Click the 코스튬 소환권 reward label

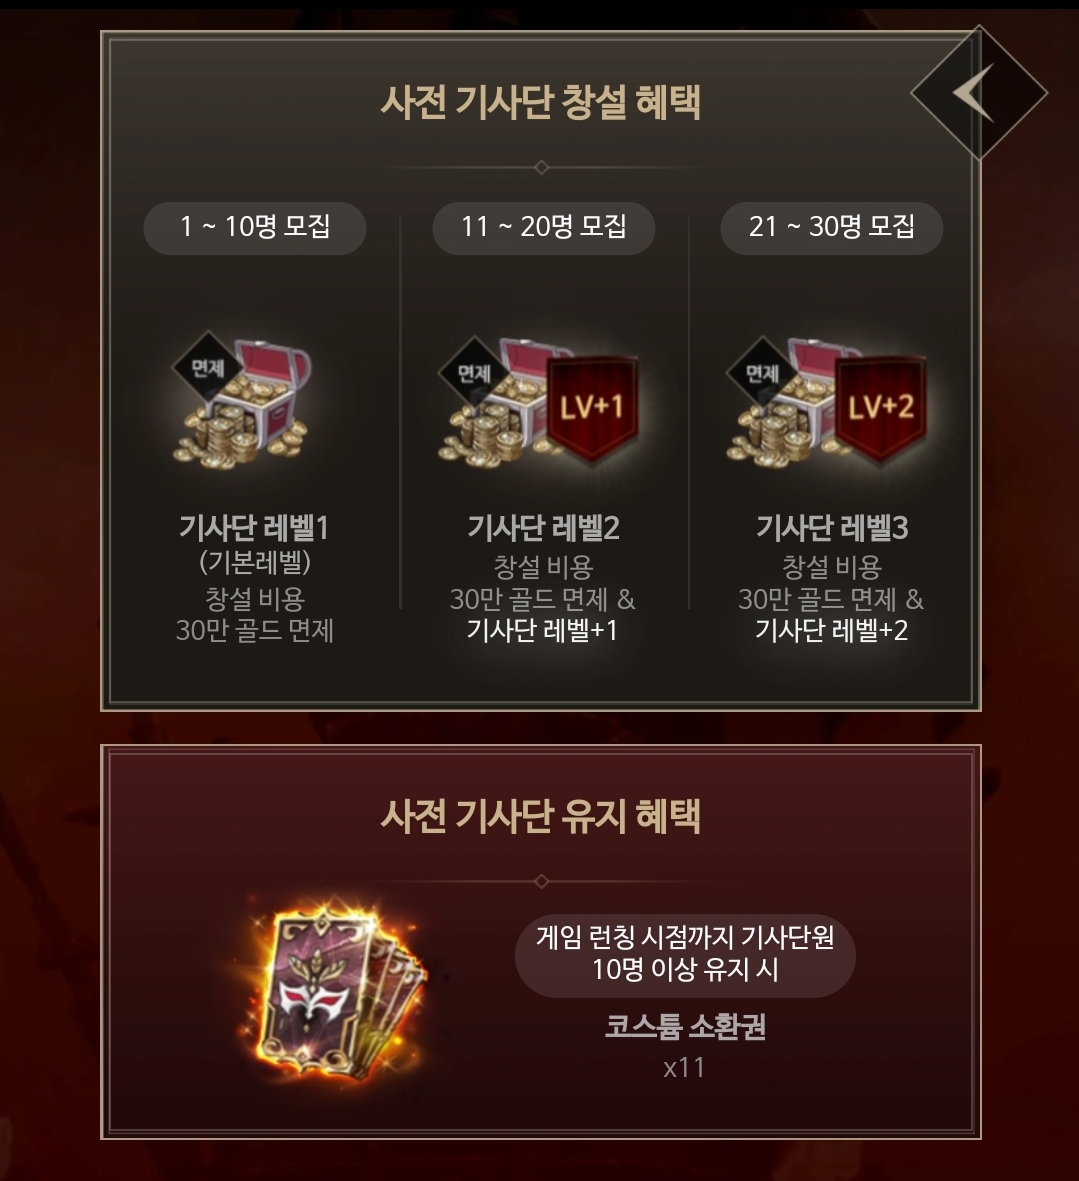pos(685,1027)
